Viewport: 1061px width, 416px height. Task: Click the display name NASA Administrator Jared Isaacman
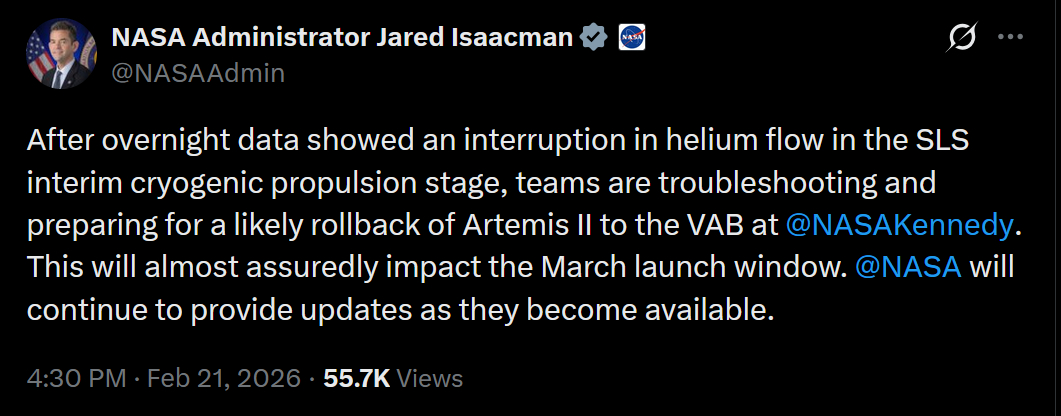coord(343,38)
